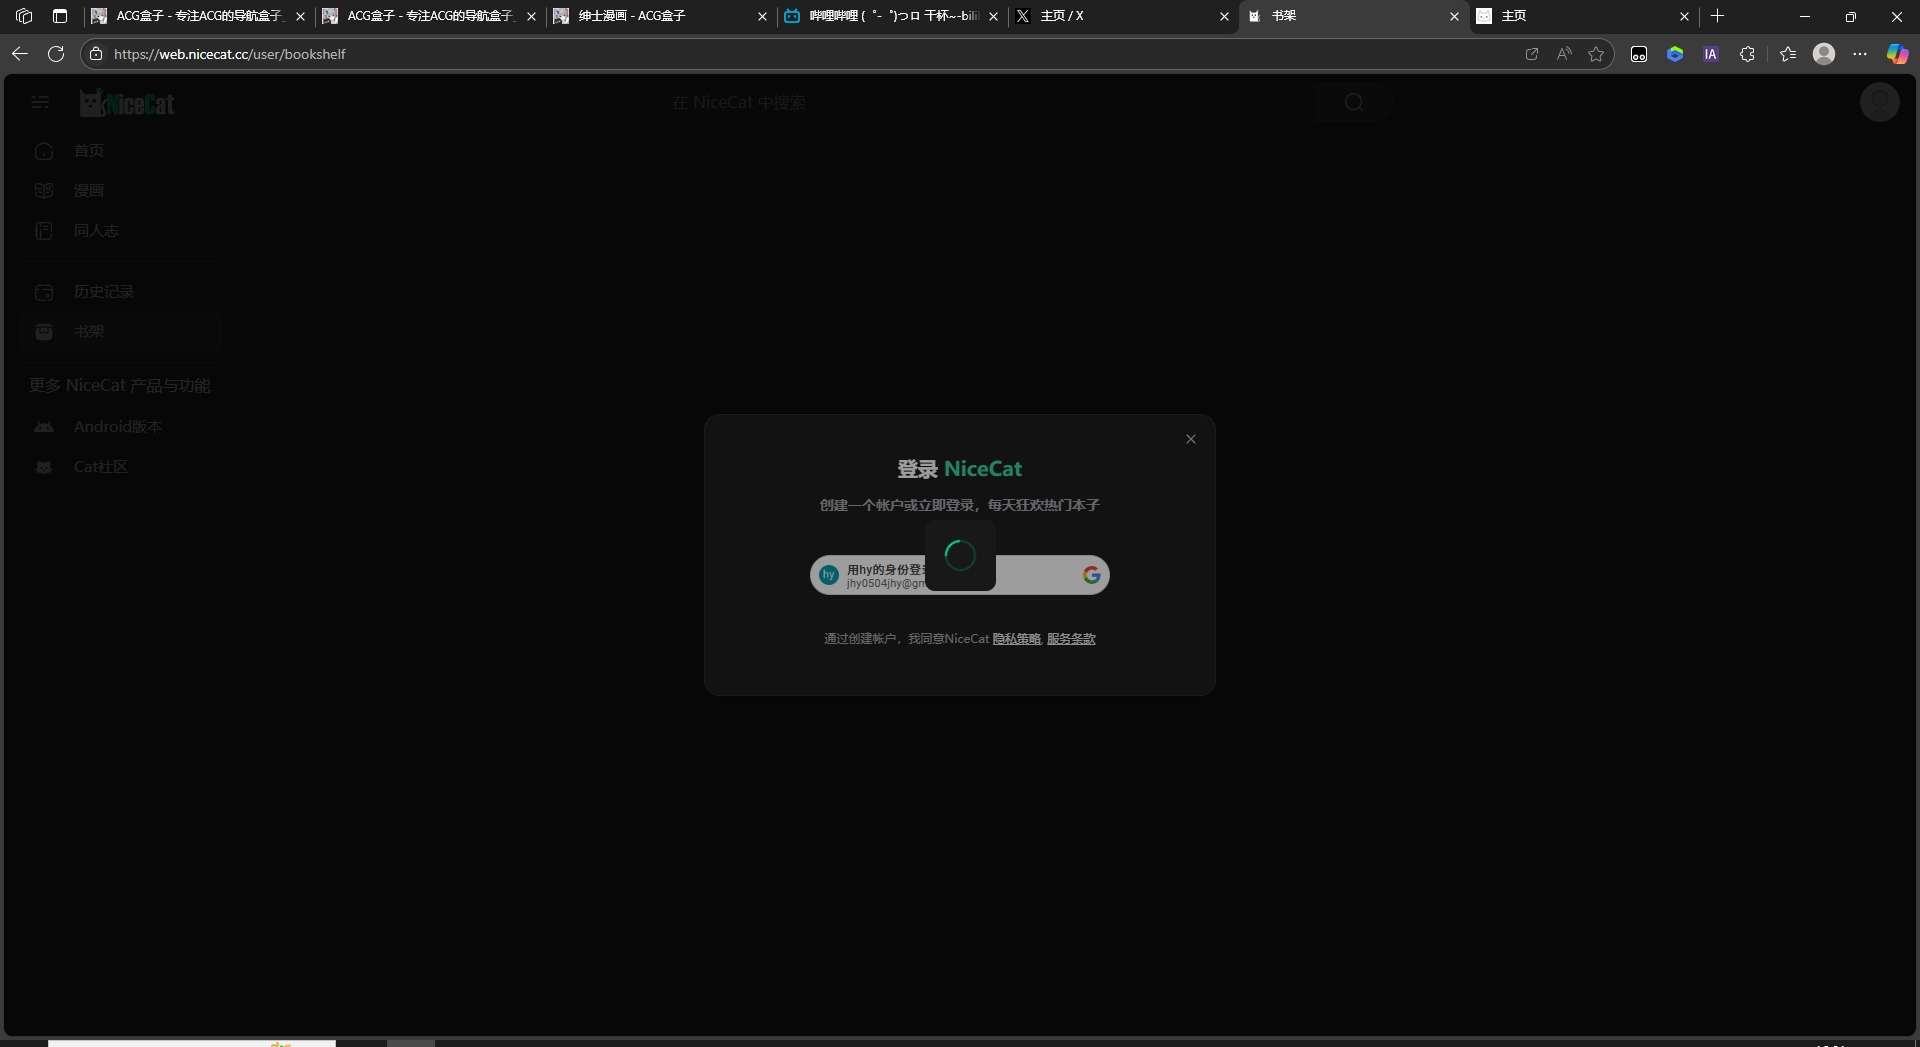
Task: View site information lock icon
Action: [96, 54]
